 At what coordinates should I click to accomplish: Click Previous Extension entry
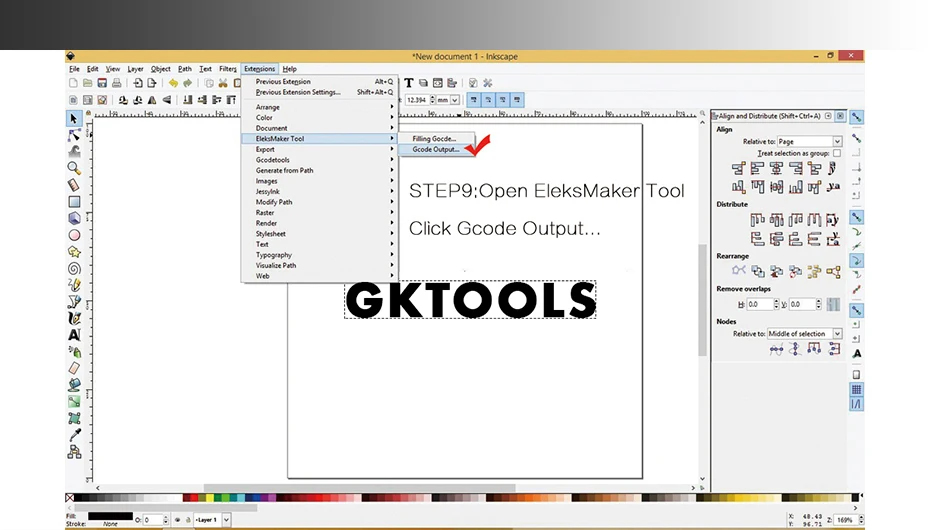319,82
